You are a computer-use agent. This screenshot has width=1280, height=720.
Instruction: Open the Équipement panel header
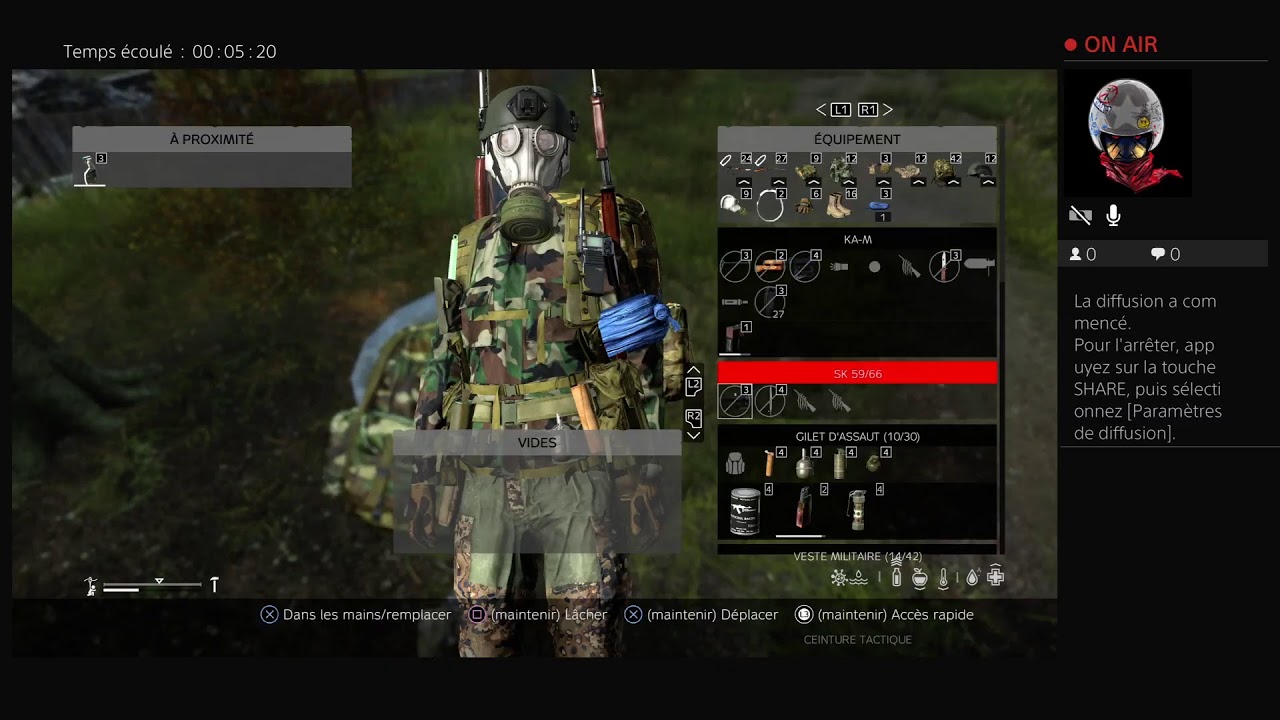857,139
